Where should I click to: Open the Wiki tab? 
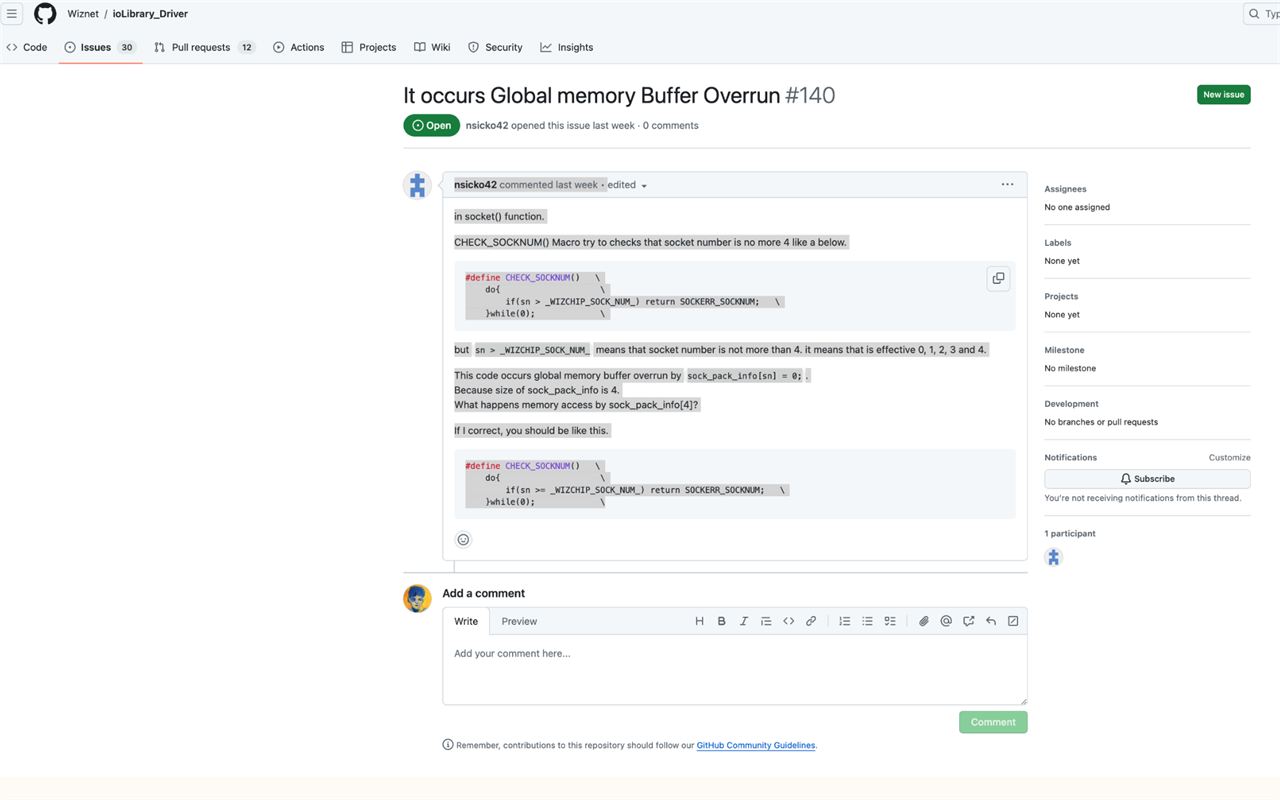[432, 47]
